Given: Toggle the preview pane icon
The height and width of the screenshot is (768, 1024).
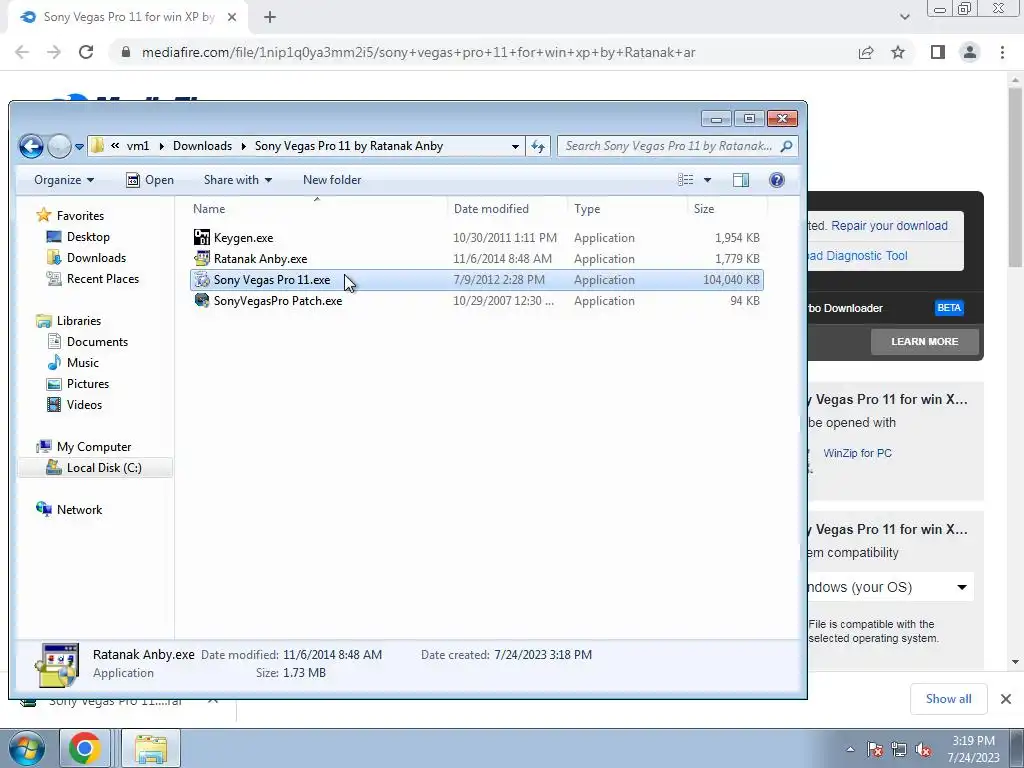Looking at the screenshot, I should (x=741, y=180).
